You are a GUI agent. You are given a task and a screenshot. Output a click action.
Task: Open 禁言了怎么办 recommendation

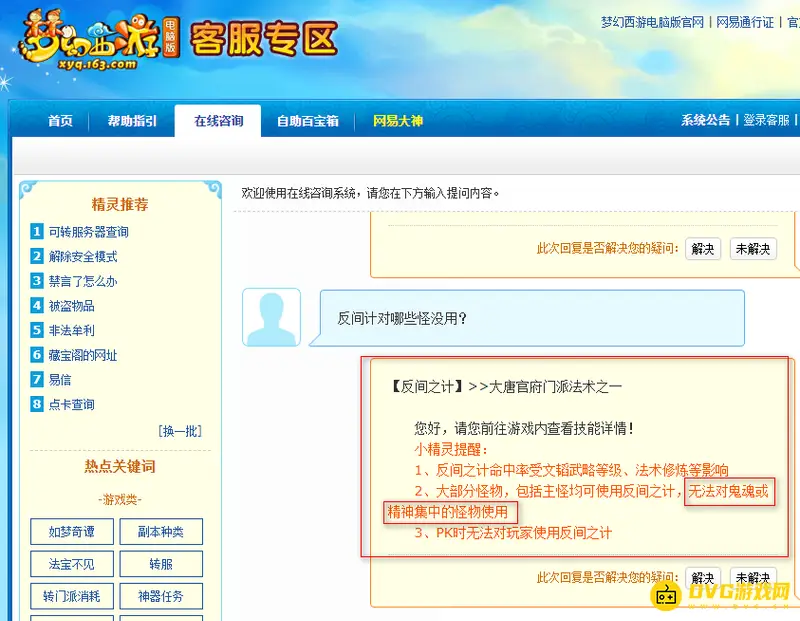click(x=83, y=281)
